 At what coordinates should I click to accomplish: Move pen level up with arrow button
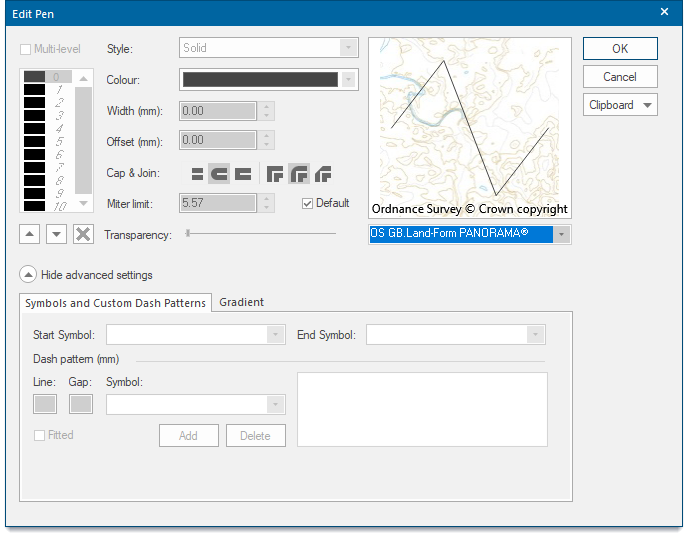click(x=29, y=234)
